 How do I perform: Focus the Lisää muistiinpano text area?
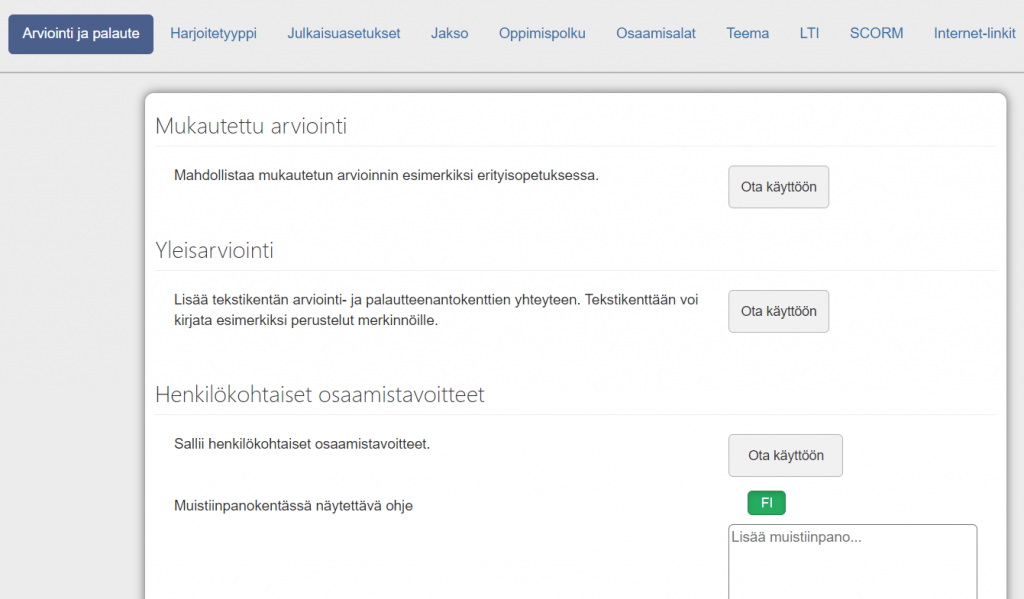click(852, 560)
